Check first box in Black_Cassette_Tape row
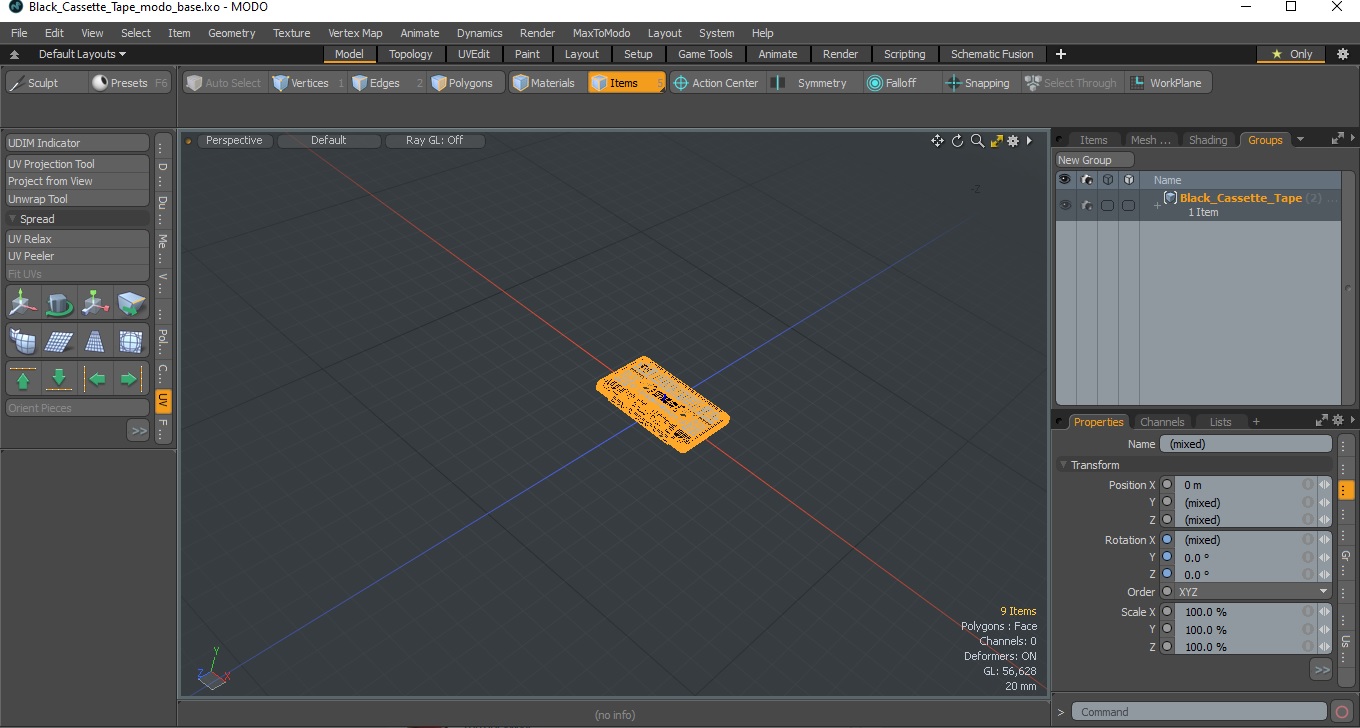Viewport: 1360px width, 728px height. [x=1107, y=205]
